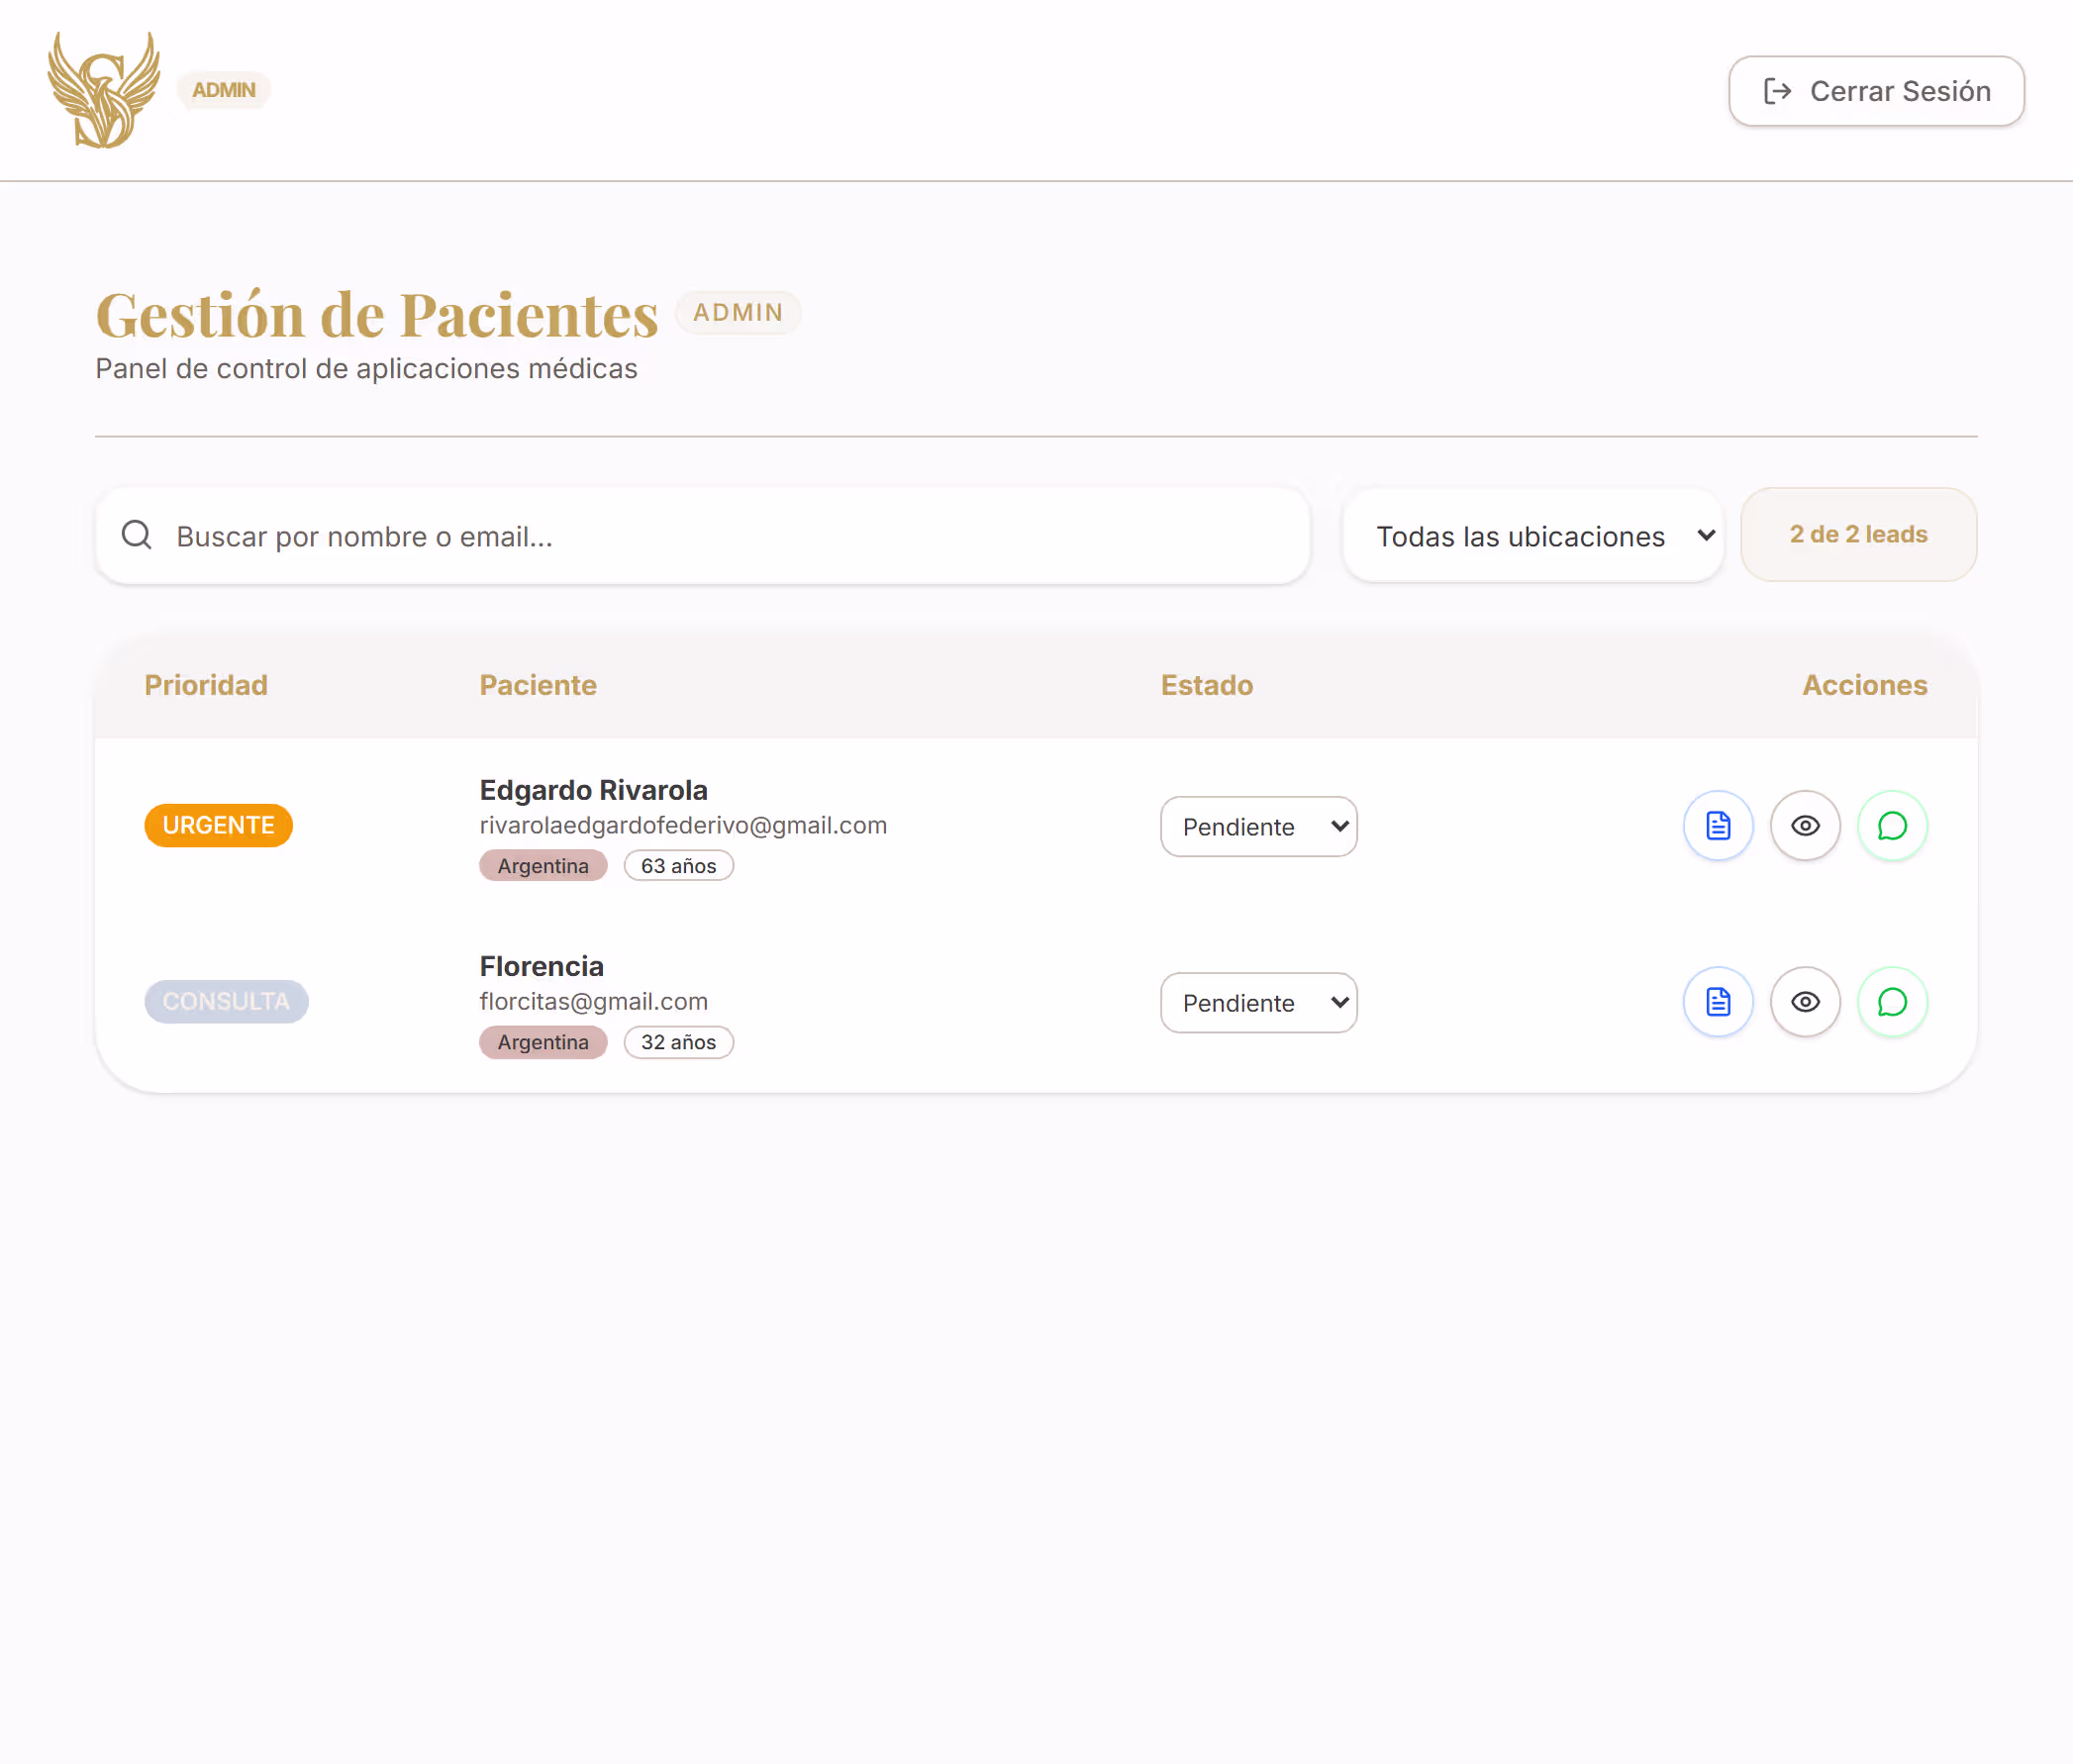Image resolution: width=2073 pixels, height=1764 pixels.
Task: View details eye icon for Edgardo Rivarola
Action: 1804,826
